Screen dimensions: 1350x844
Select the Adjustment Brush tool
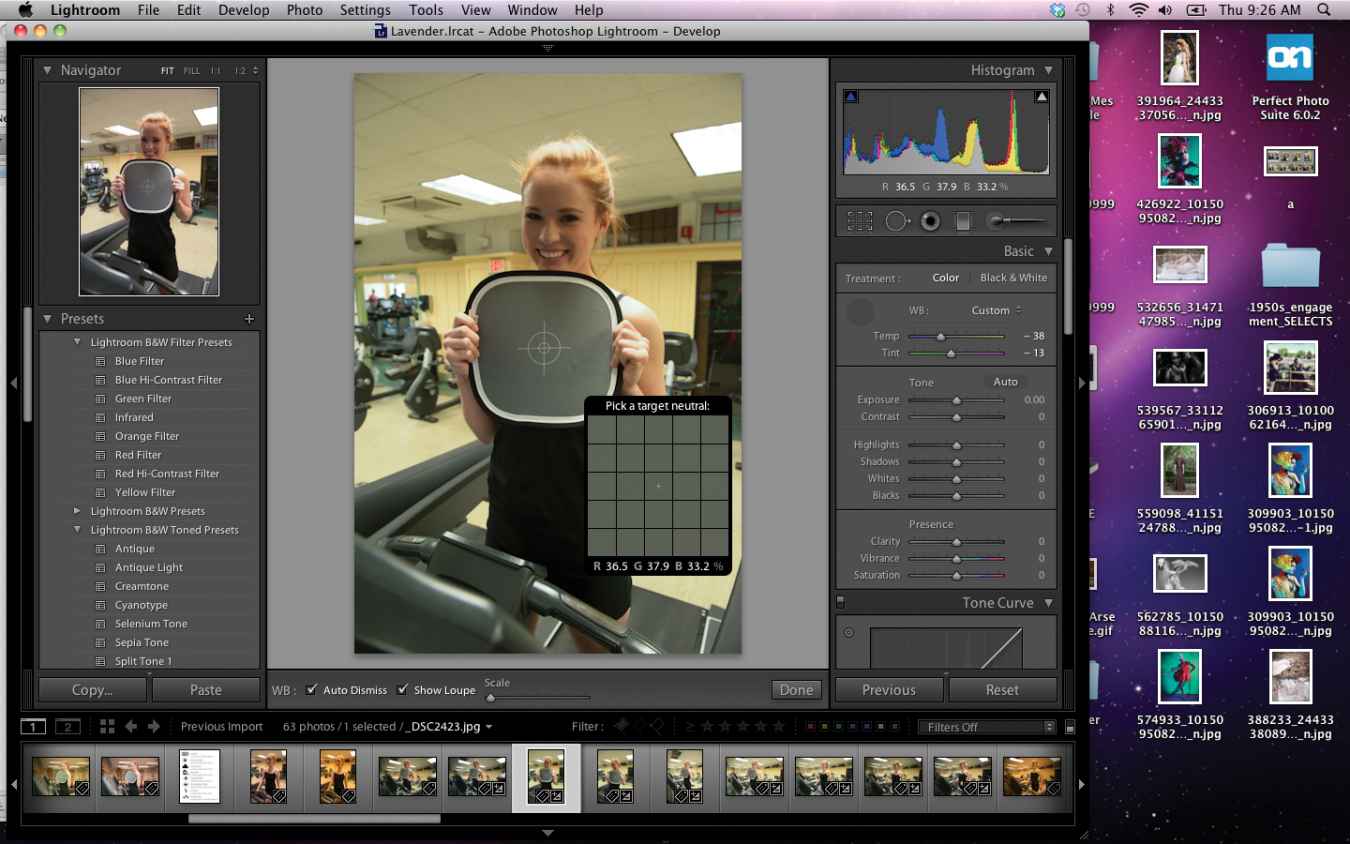(1016, 221)
